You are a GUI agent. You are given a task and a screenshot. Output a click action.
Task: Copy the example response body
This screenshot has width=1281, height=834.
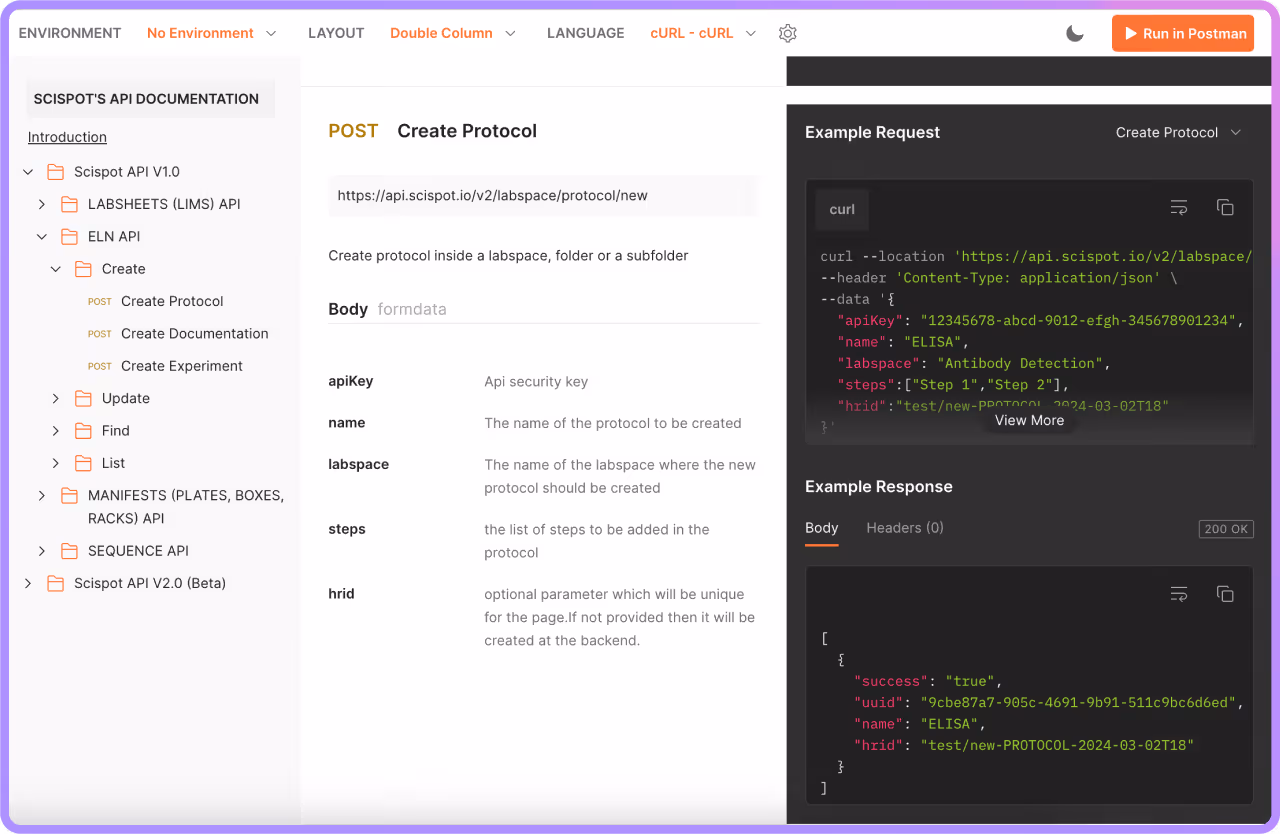(1226, 593)
